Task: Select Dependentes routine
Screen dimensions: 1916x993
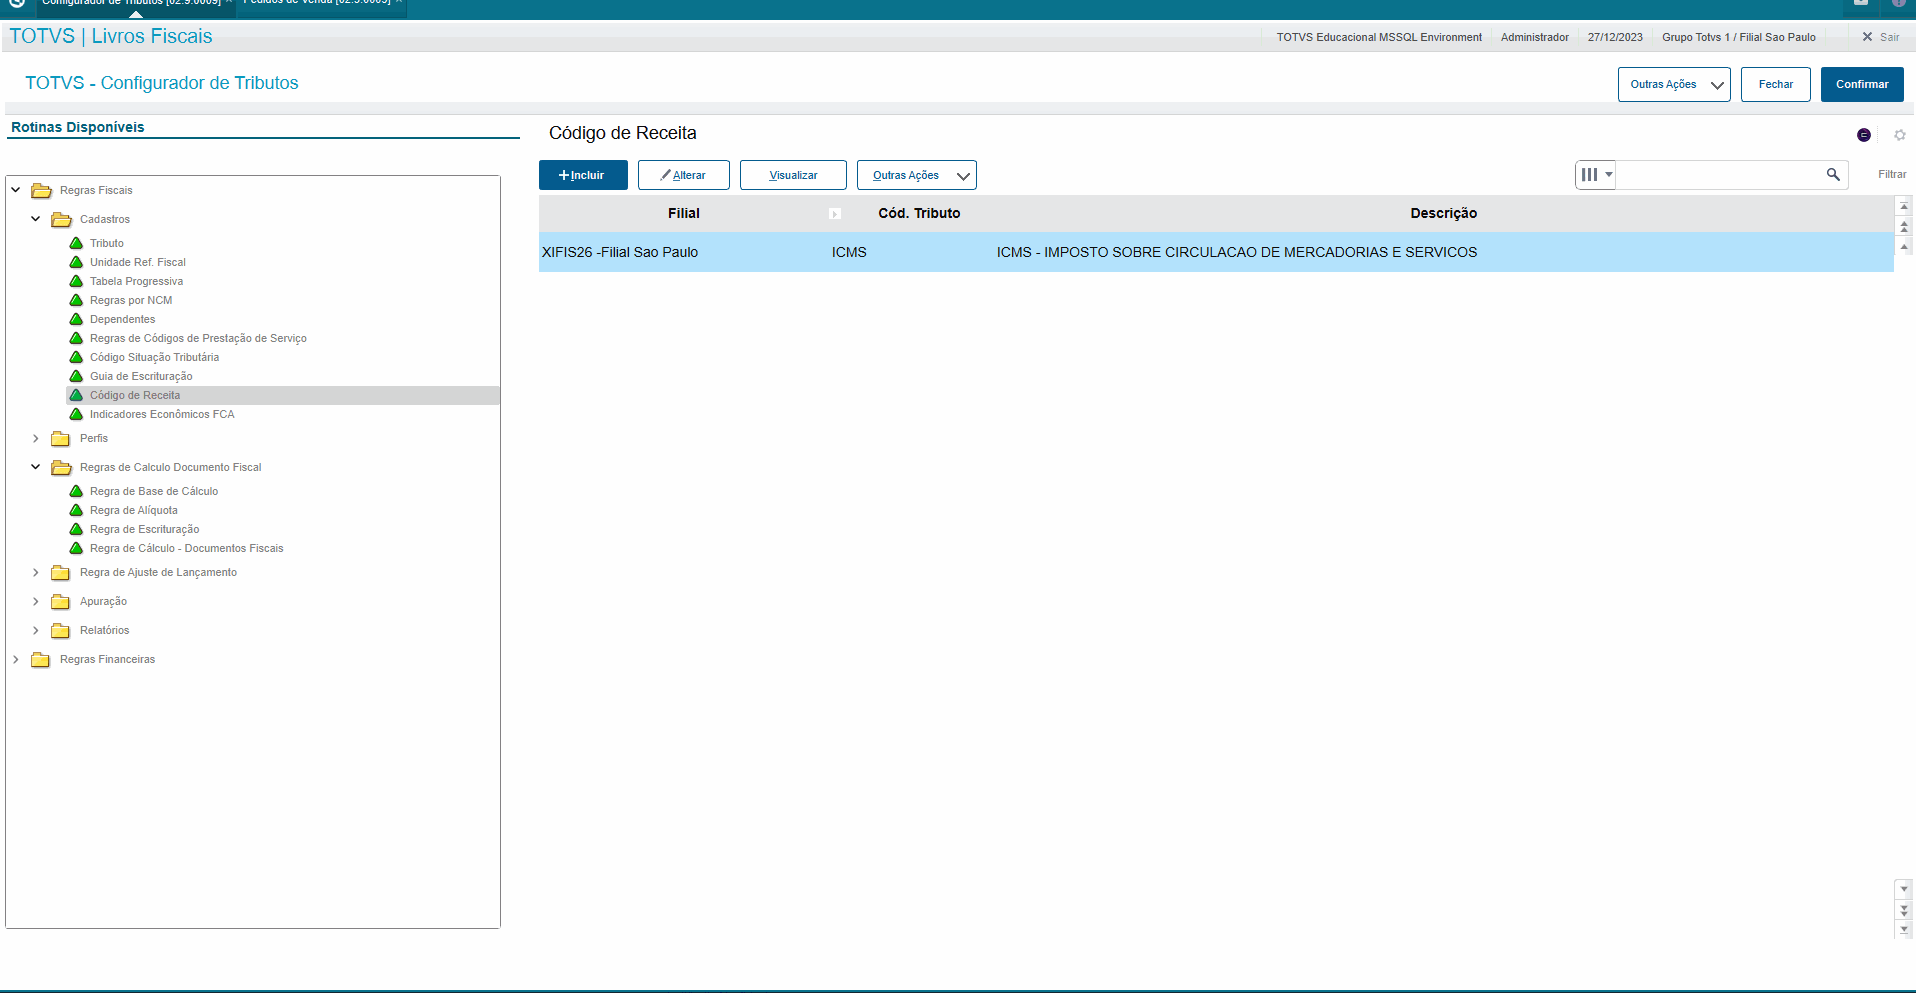Action: 122,319
